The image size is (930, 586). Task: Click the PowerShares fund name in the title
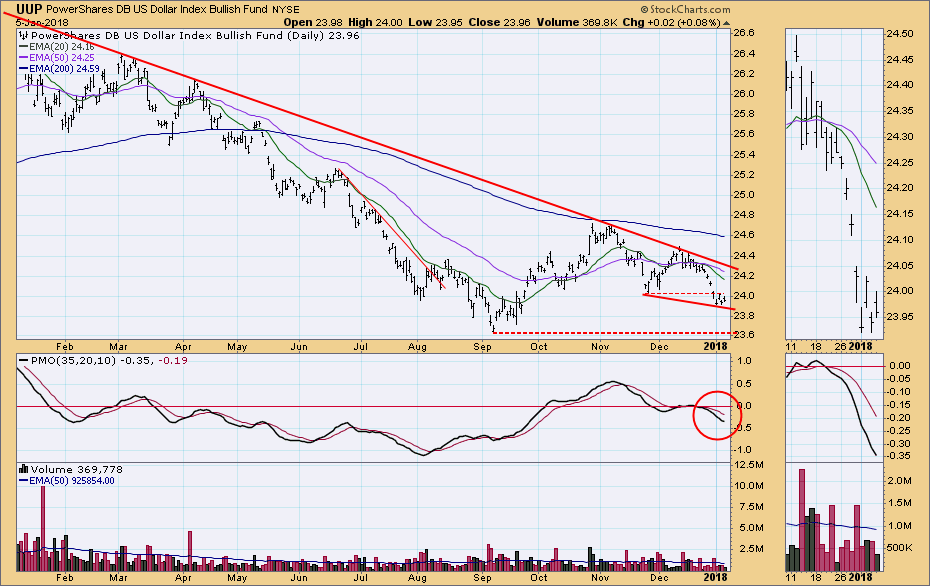(157, 9)
